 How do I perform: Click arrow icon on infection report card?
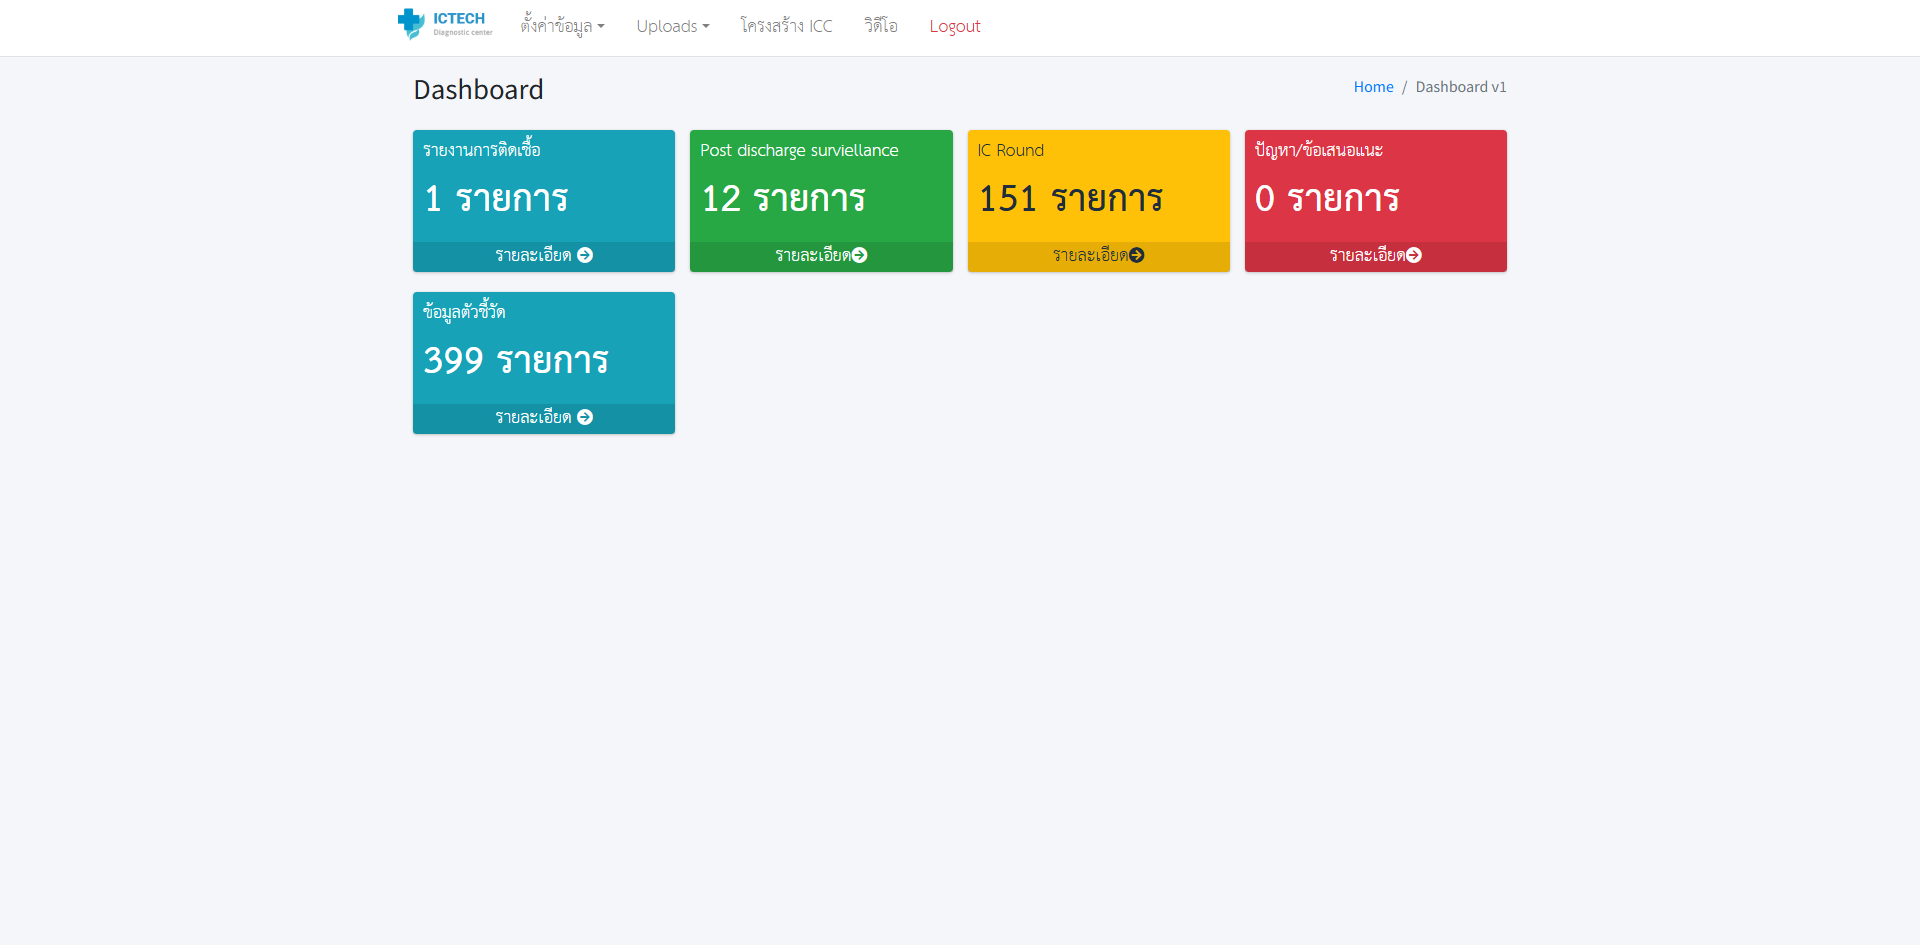click(585, 256)
